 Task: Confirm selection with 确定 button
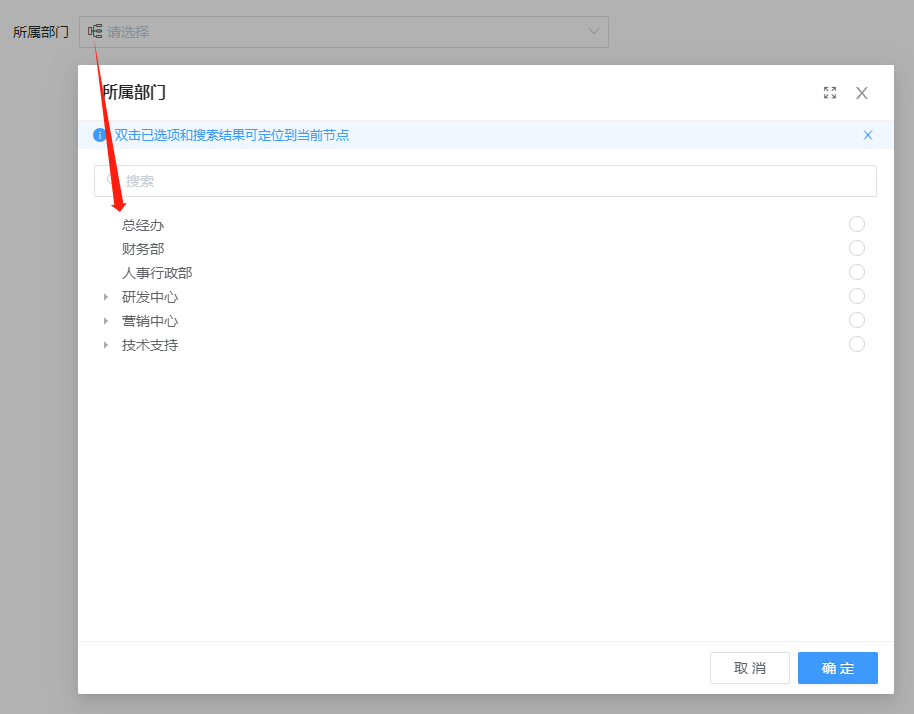tap(837, 668)
